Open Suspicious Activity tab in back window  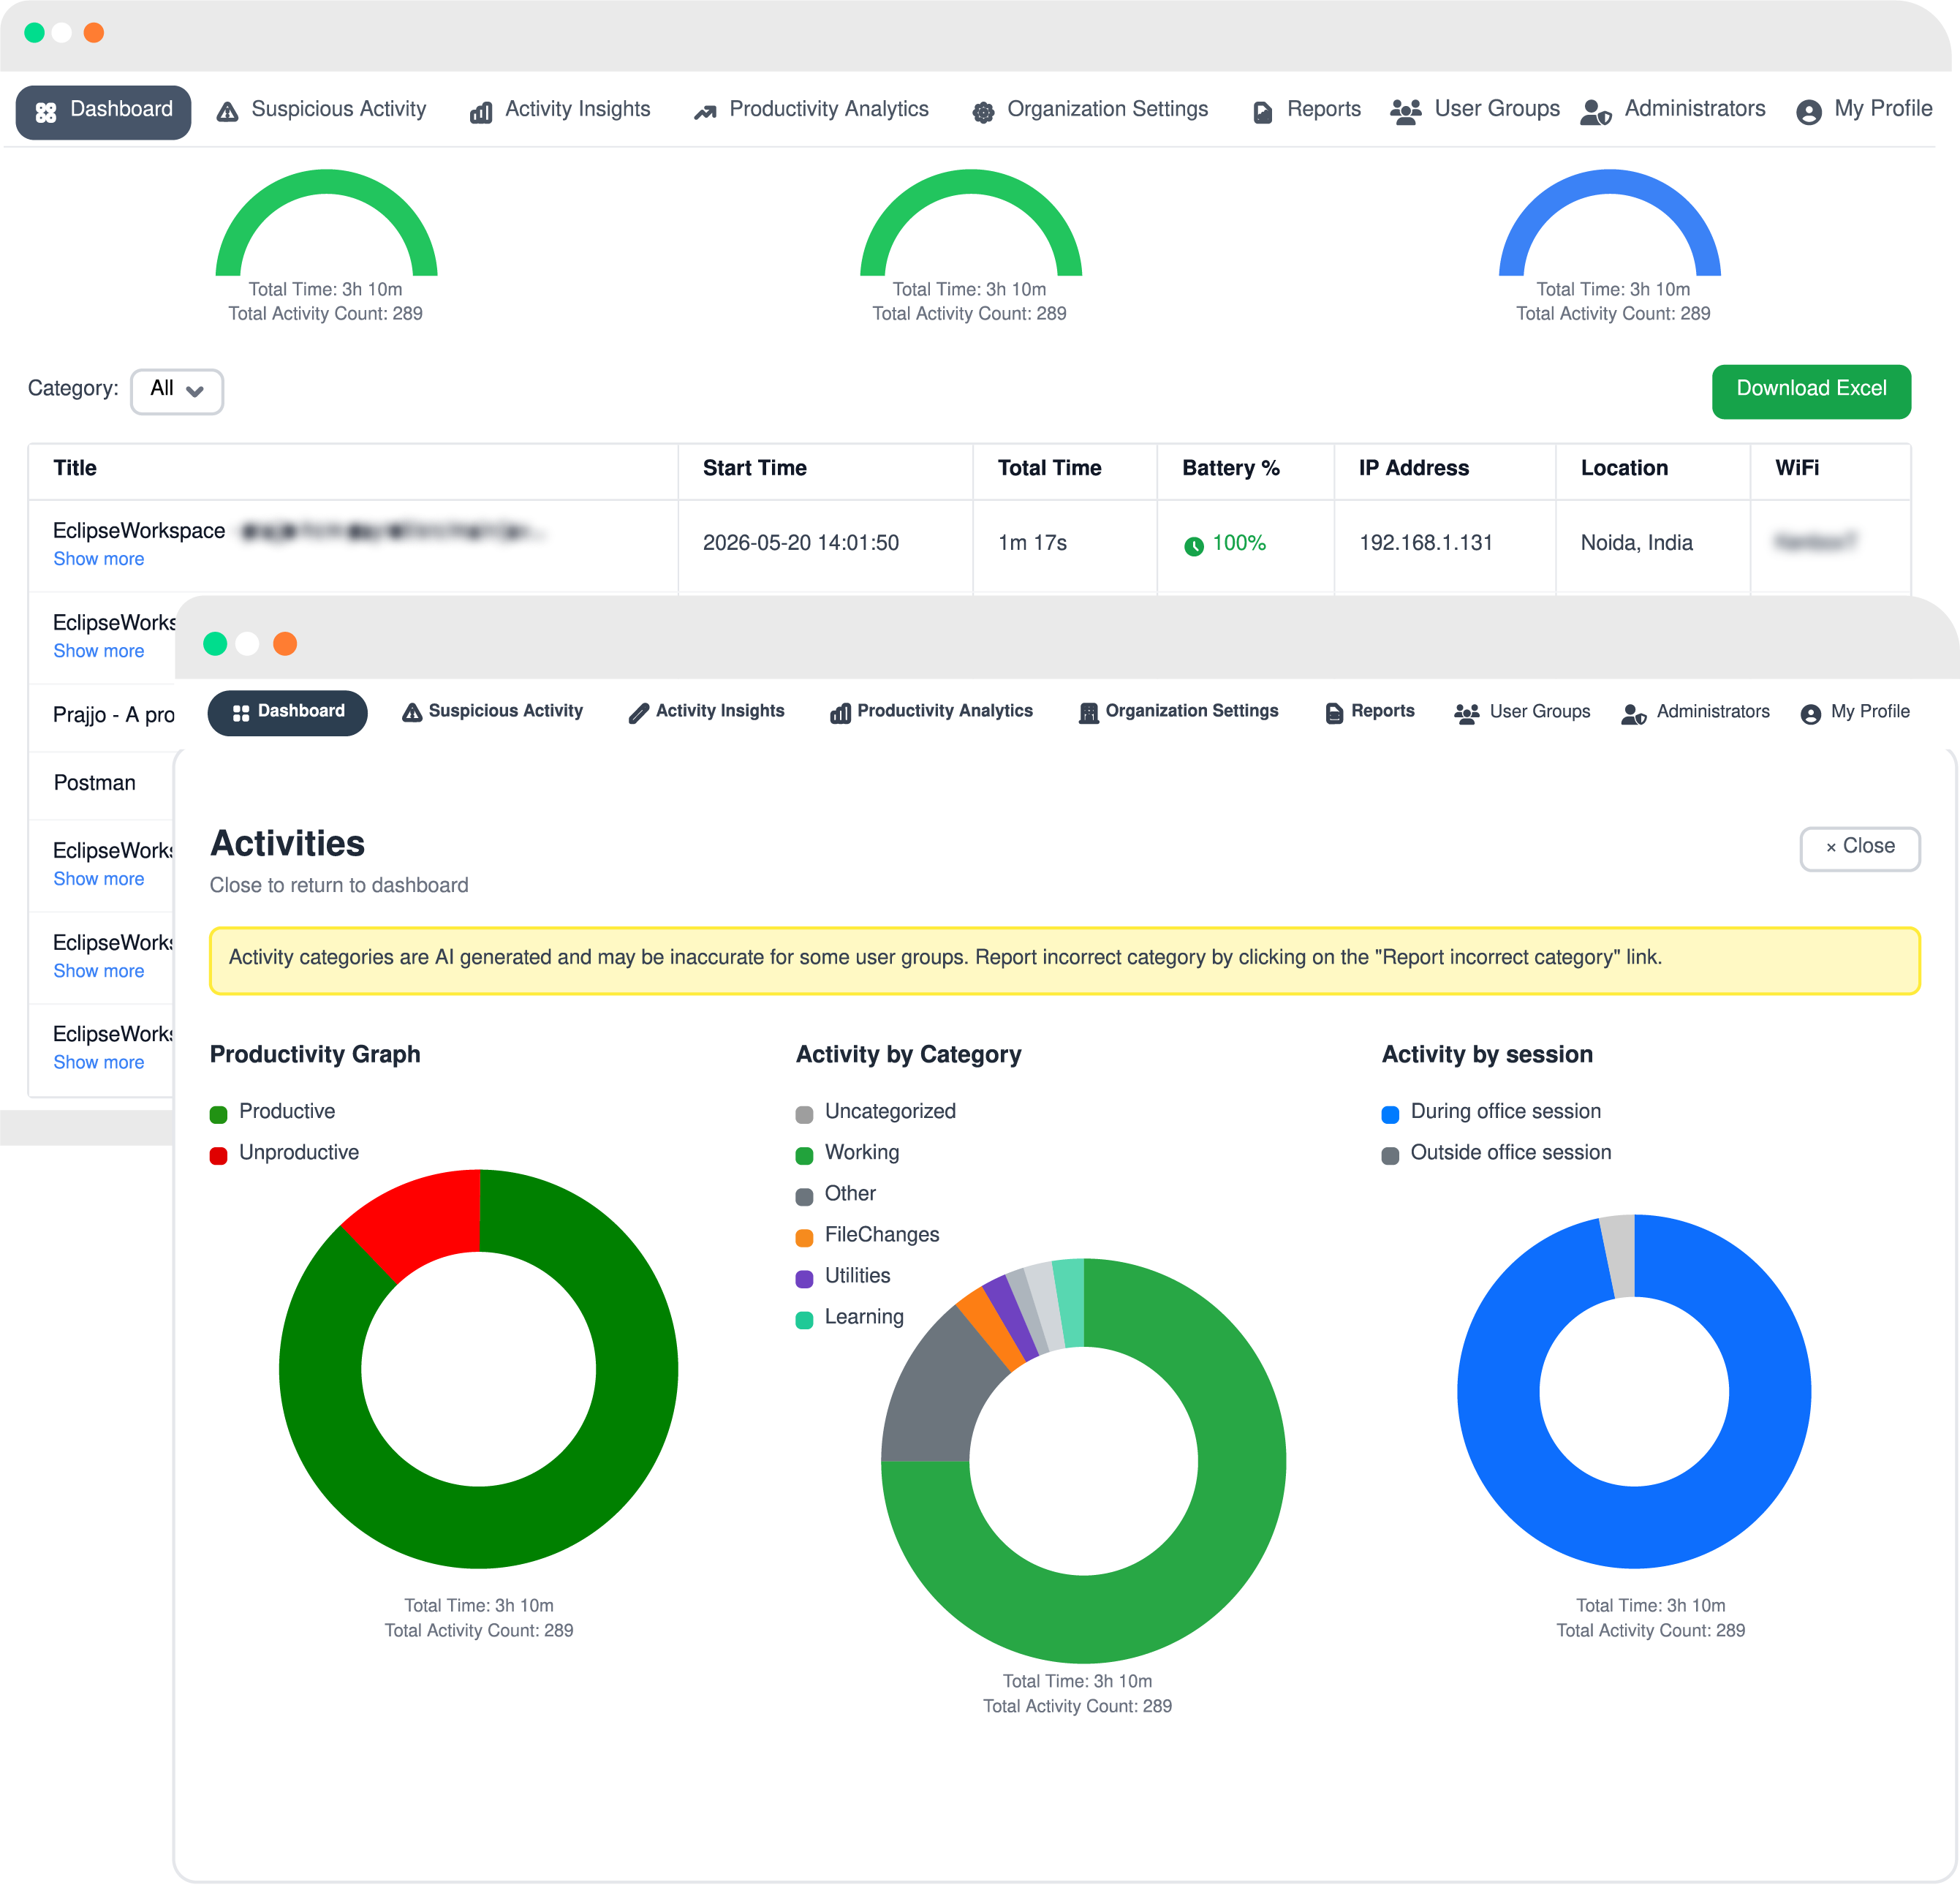point(322,110)
